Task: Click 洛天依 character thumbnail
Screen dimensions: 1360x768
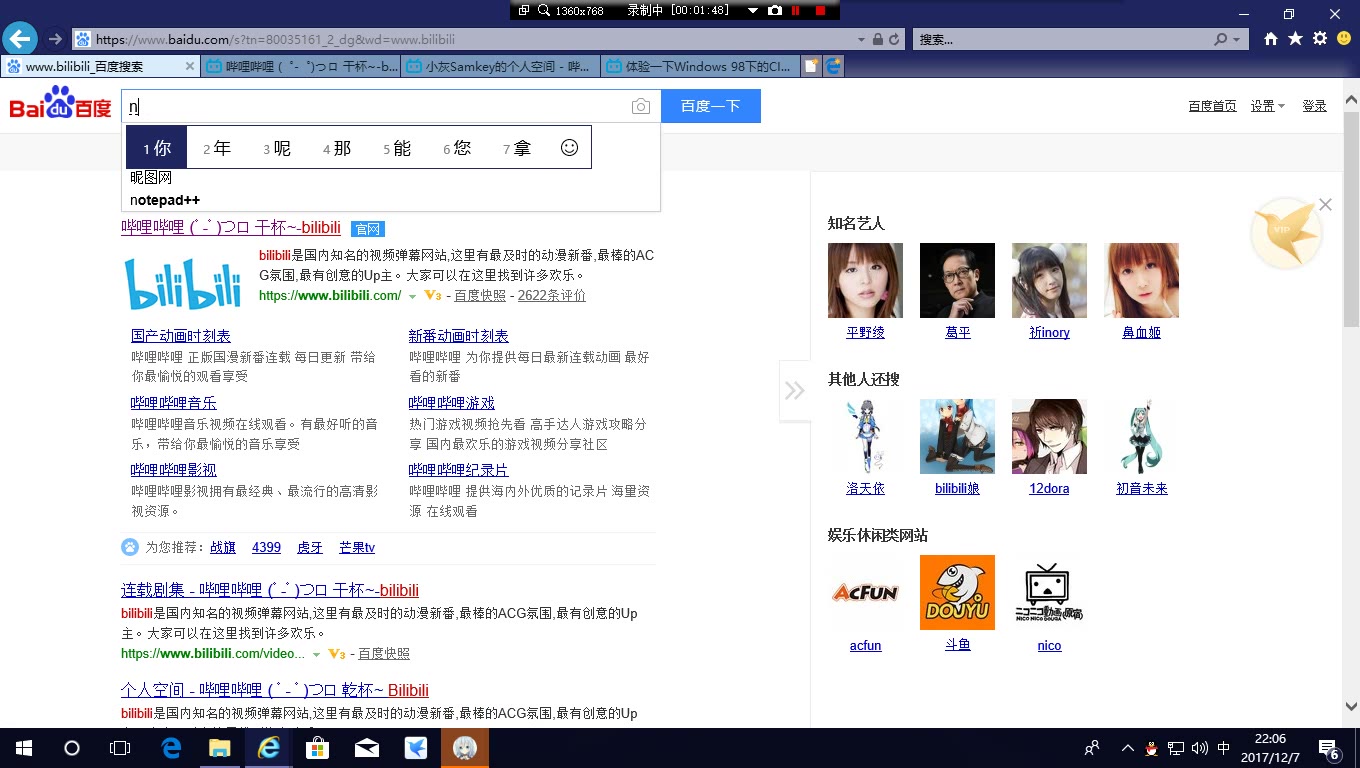Action: 865,436
